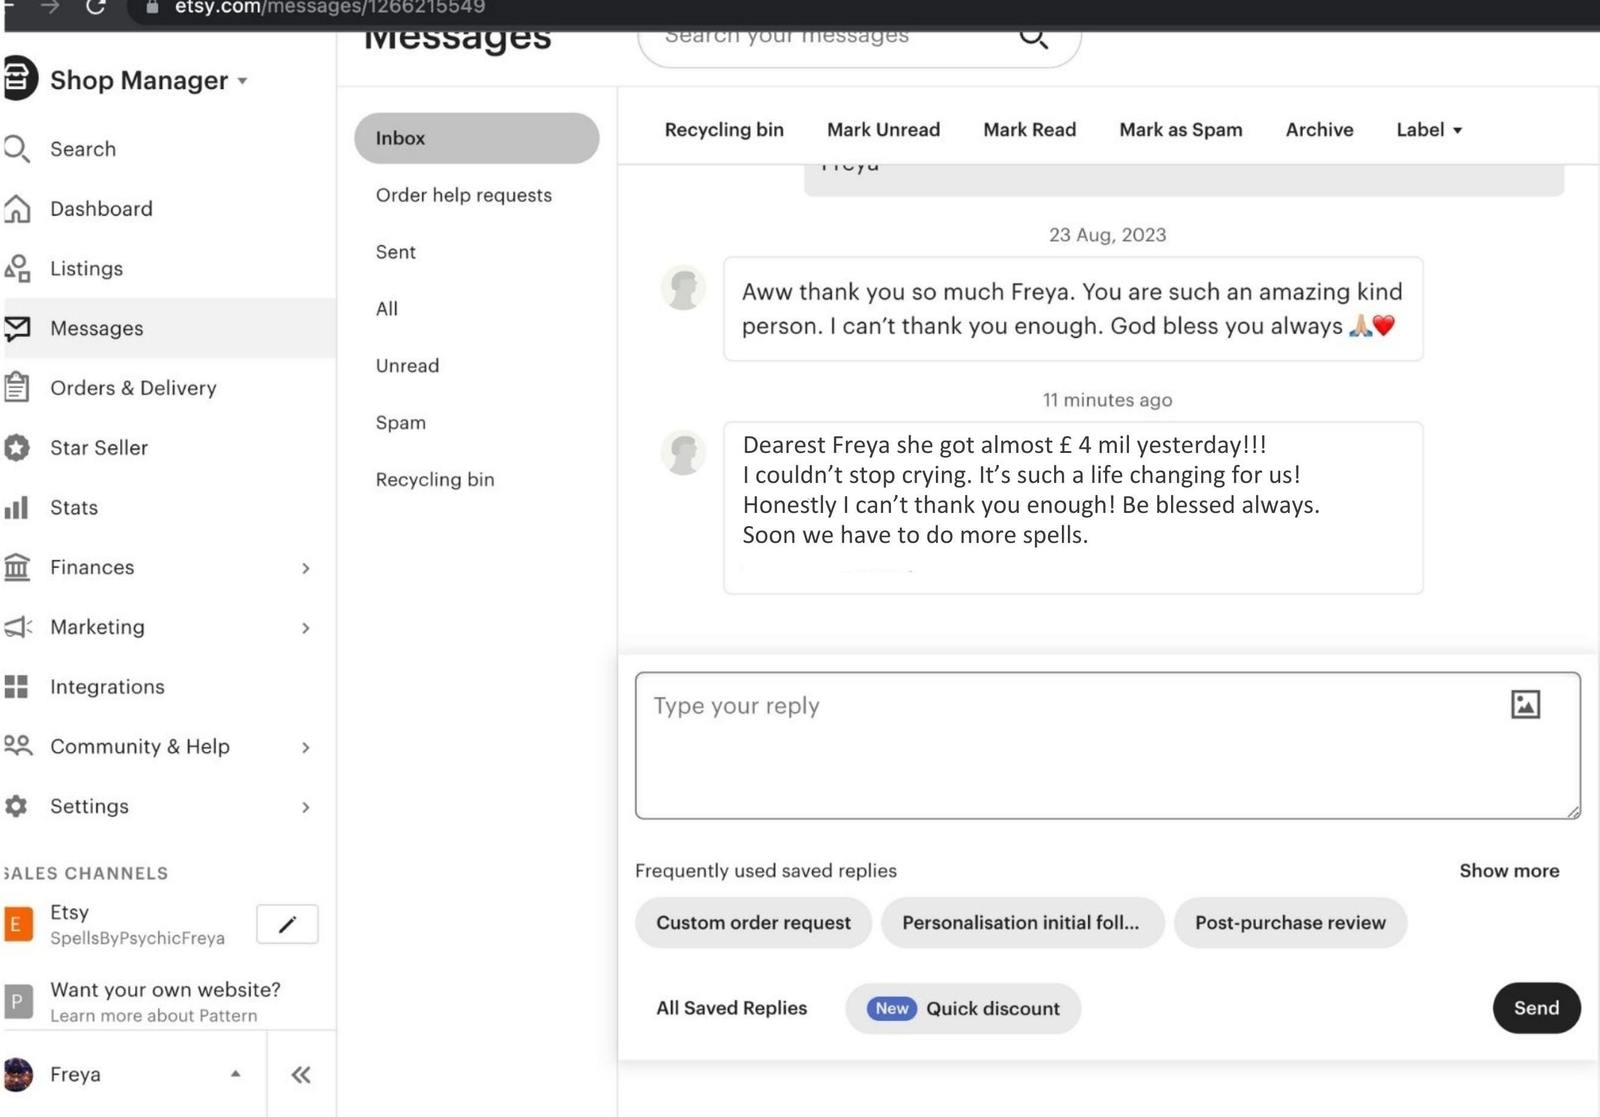Image resolution: width=1600 pixels, height=1117 pixels.
Task: Expand the Marketing submenu
Action: [305, 628]
